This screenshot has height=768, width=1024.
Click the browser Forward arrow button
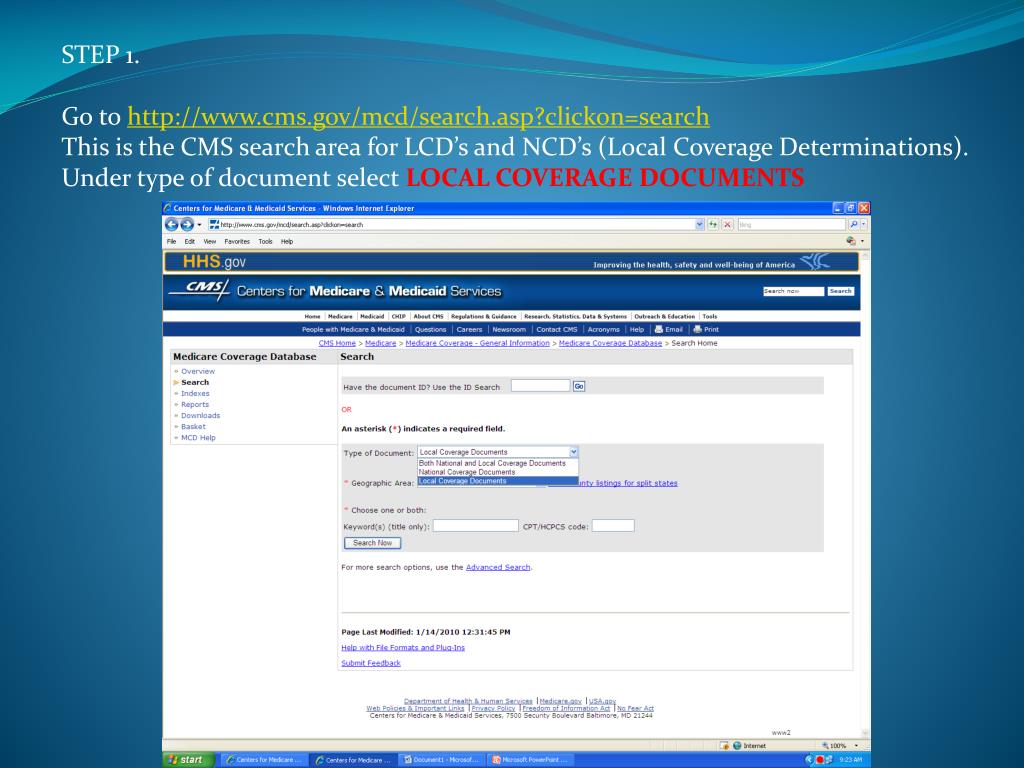(187, 225)
